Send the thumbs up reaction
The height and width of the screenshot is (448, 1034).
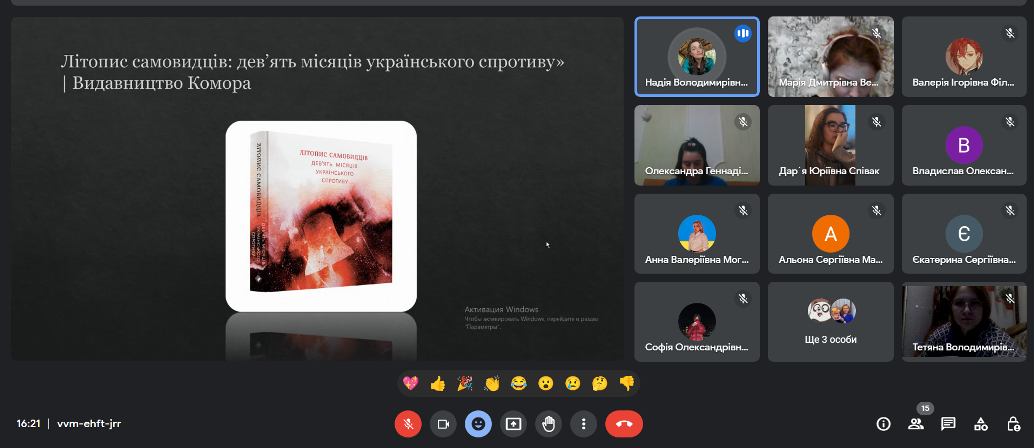point(437,383)
